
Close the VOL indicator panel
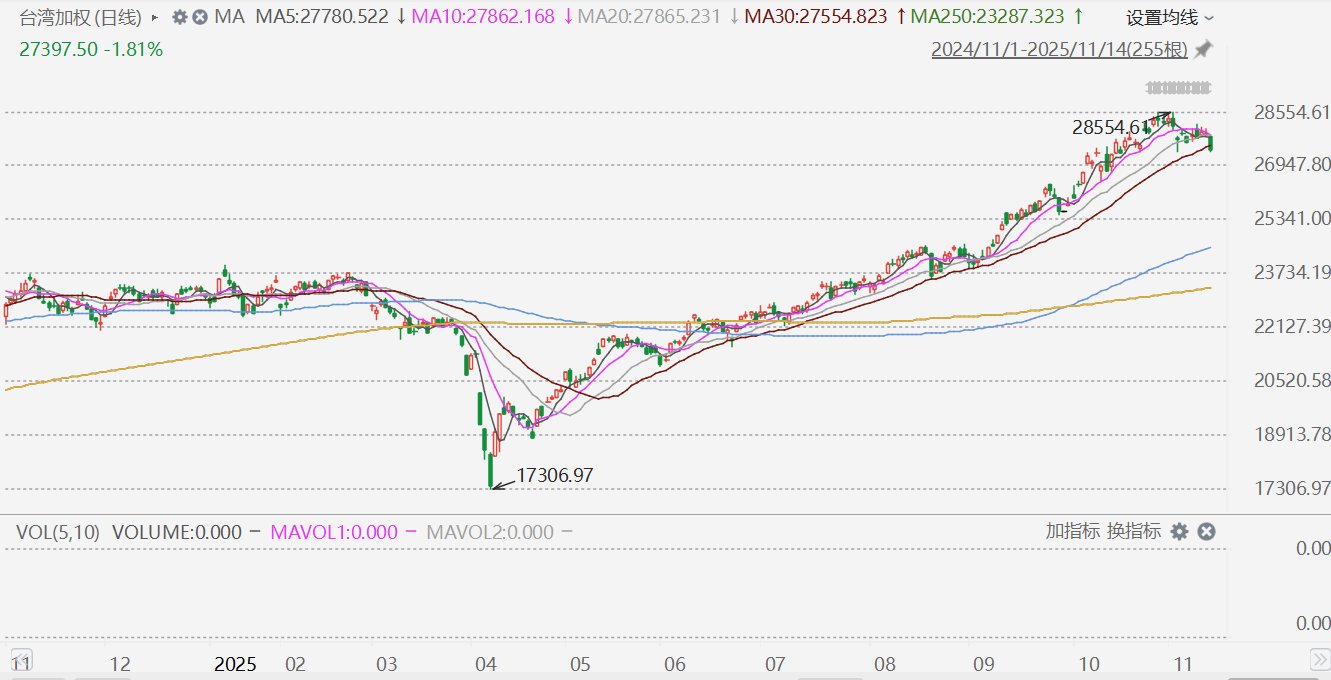[x=1206, y=531]
